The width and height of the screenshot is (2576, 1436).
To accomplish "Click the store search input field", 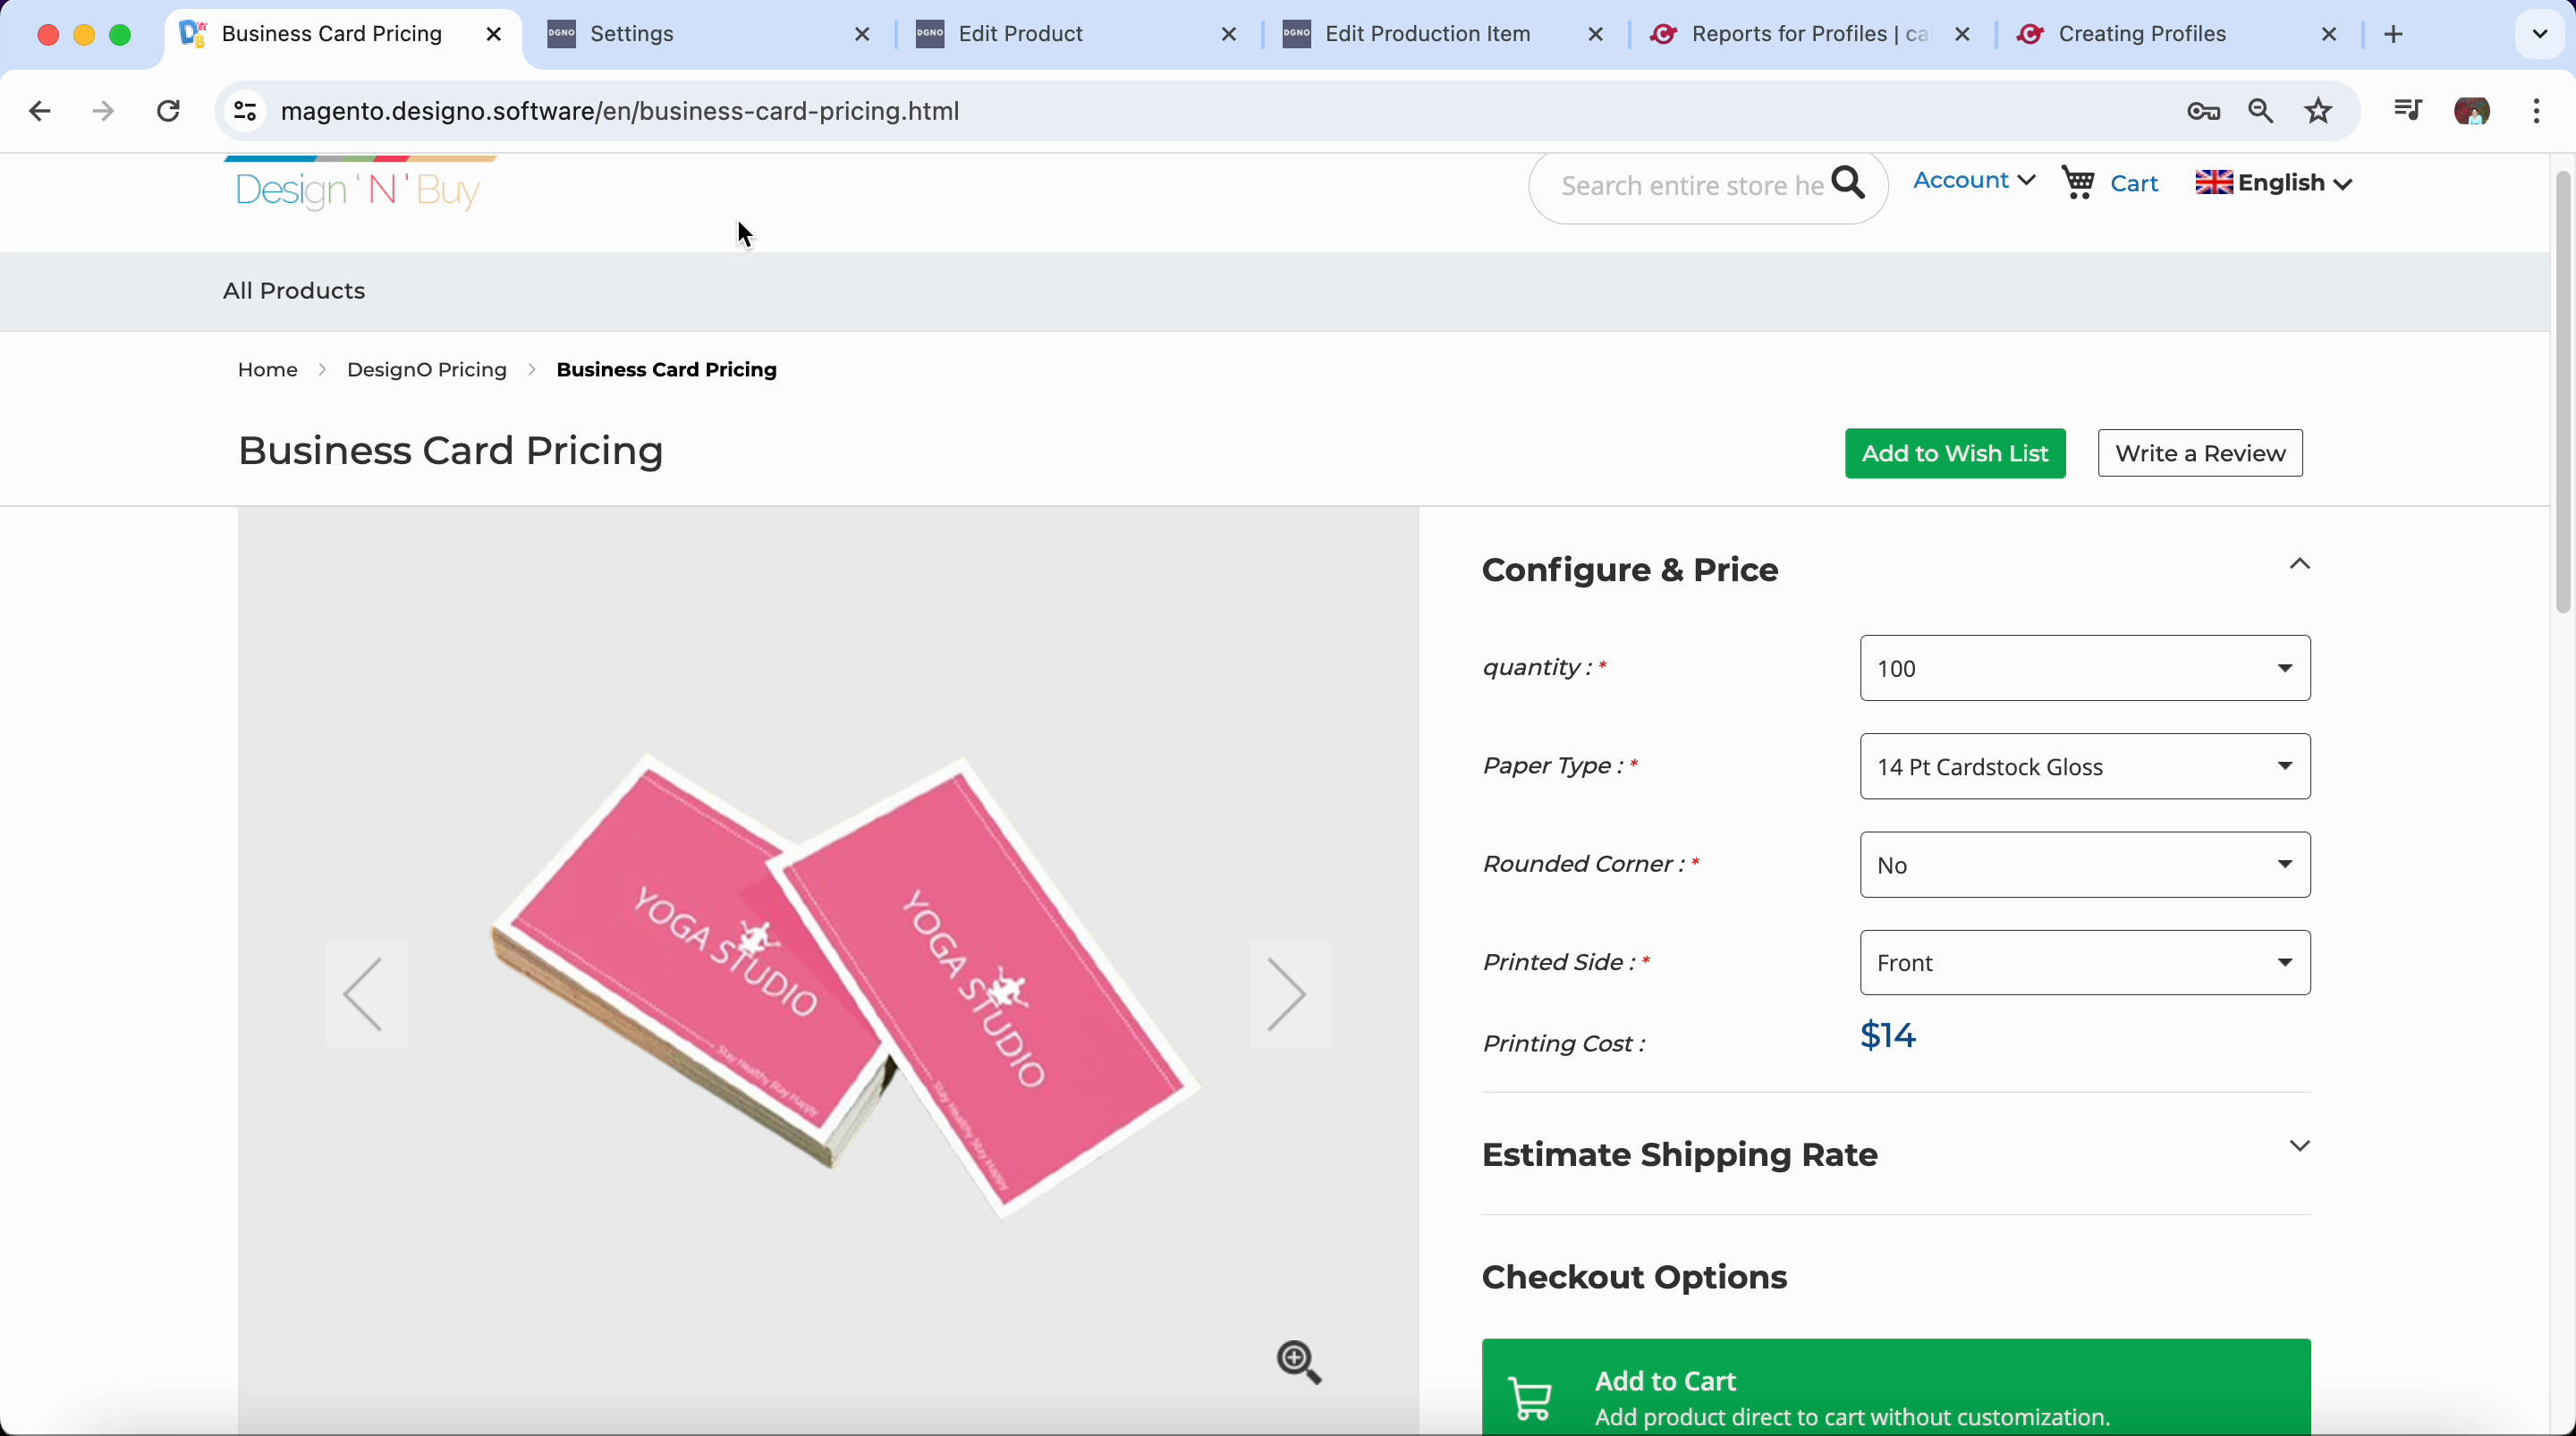I will coord(1690,186).
